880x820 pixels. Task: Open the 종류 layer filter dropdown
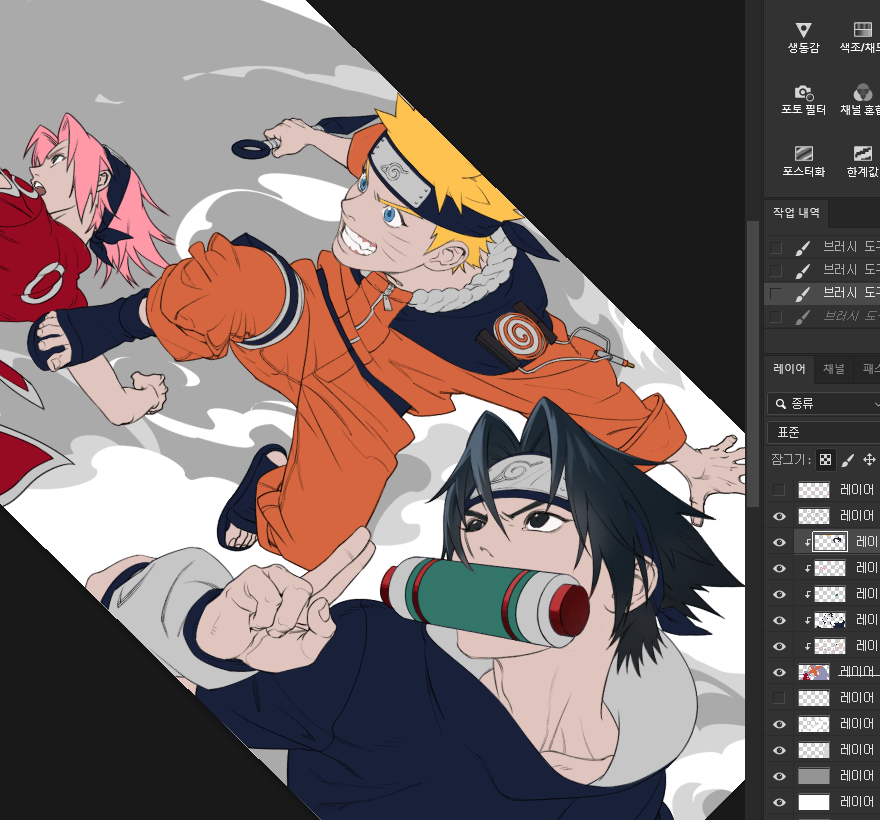tap(823, 404)
